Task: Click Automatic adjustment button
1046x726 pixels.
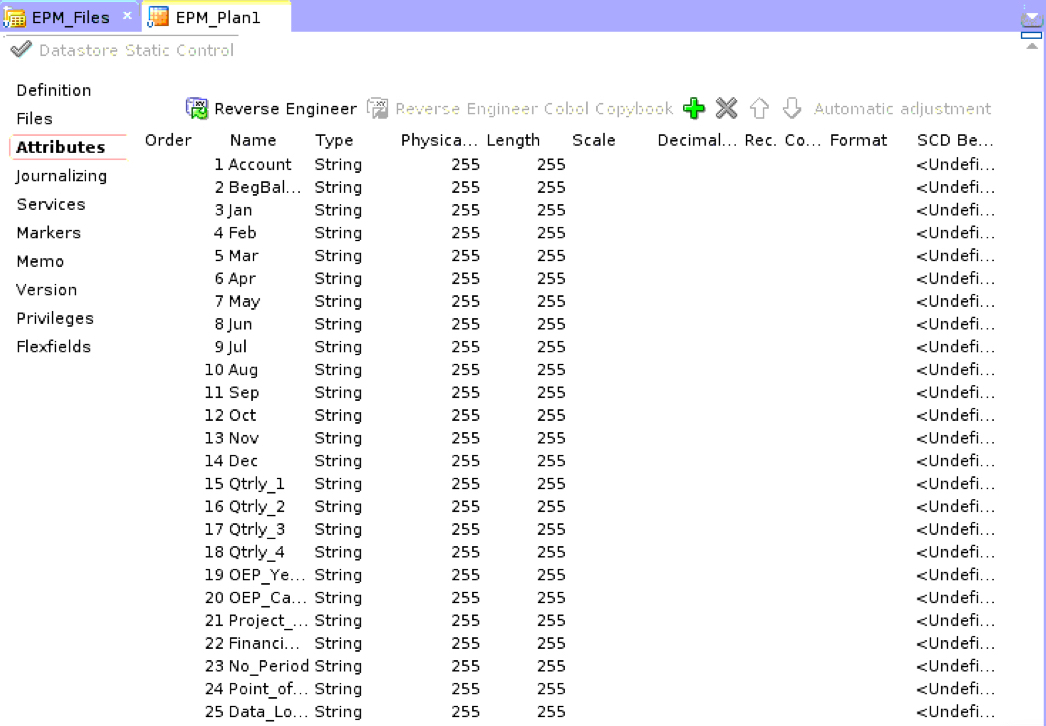Action: pyautogui.click(x=903, y=109)
